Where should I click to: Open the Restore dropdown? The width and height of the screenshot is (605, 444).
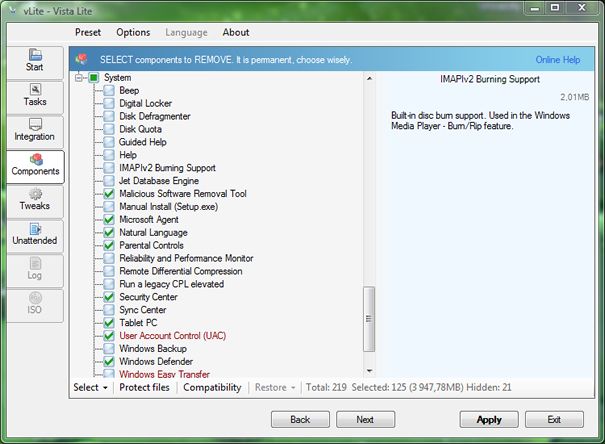tap(275, 387)
